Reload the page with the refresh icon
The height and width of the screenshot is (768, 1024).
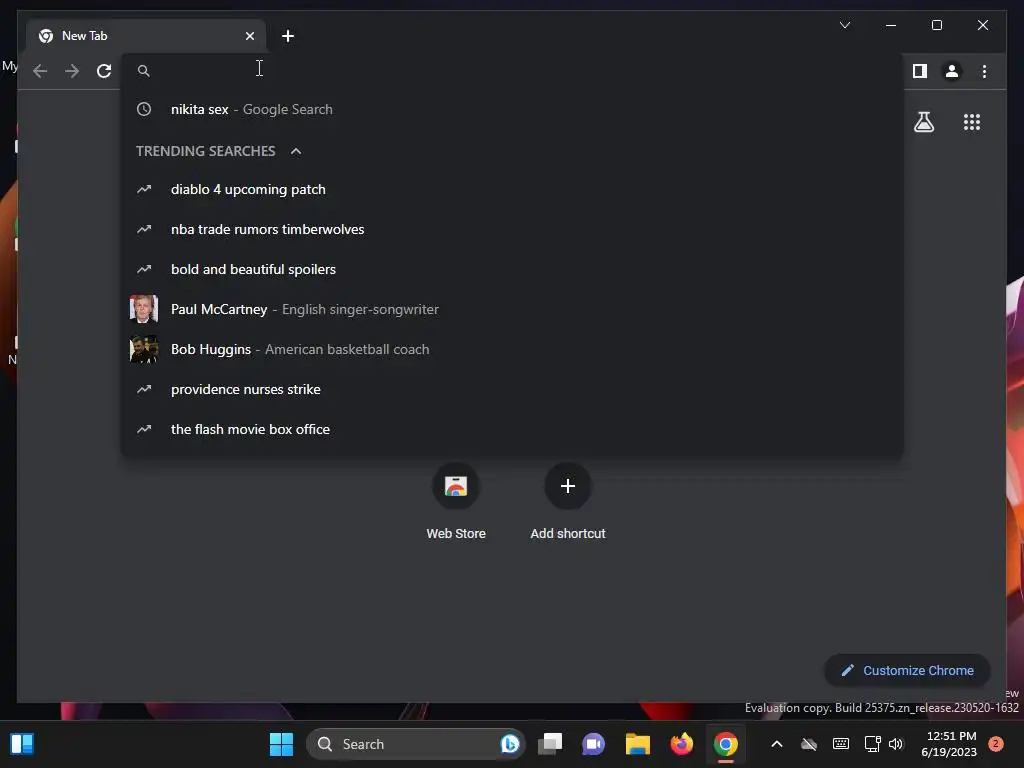tap(104, 71)
